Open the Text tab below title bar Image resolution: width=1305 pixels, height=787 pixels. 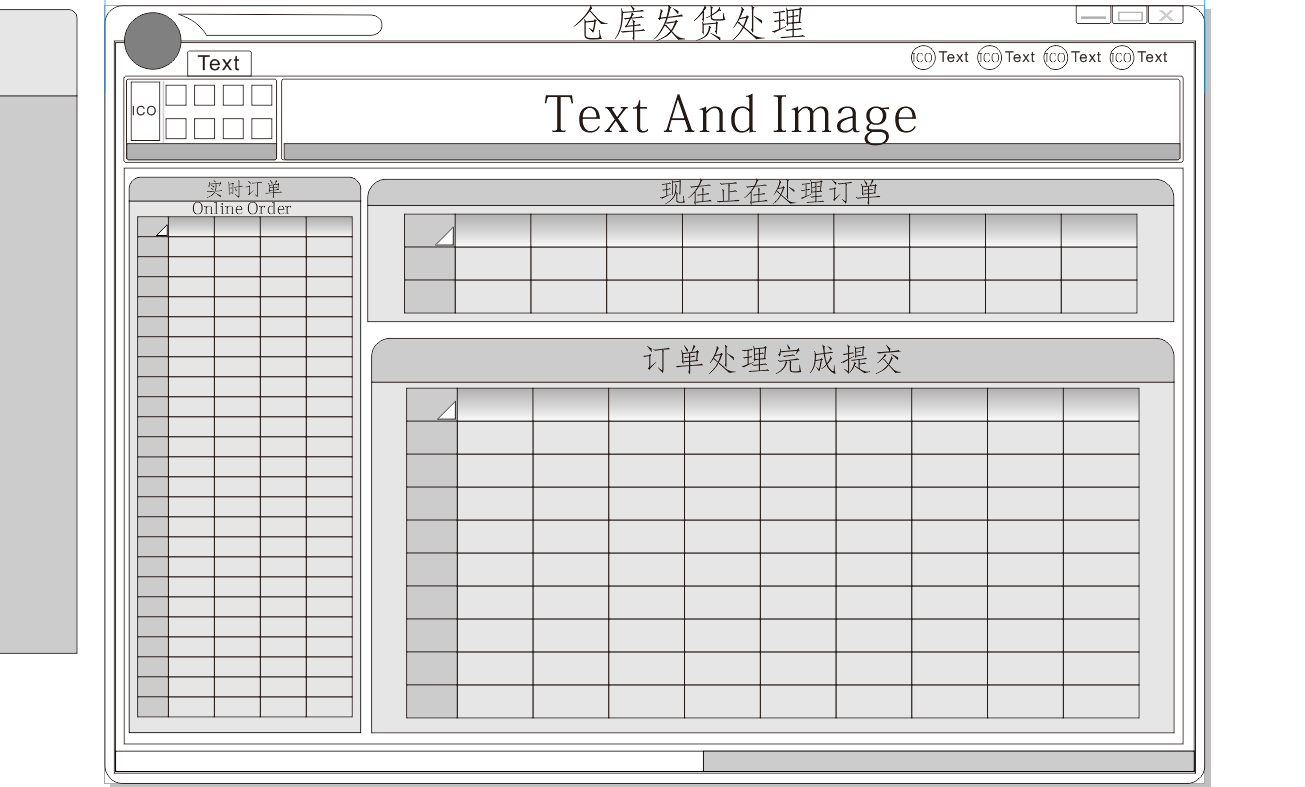pyautogui.click(x=219, y=64)
